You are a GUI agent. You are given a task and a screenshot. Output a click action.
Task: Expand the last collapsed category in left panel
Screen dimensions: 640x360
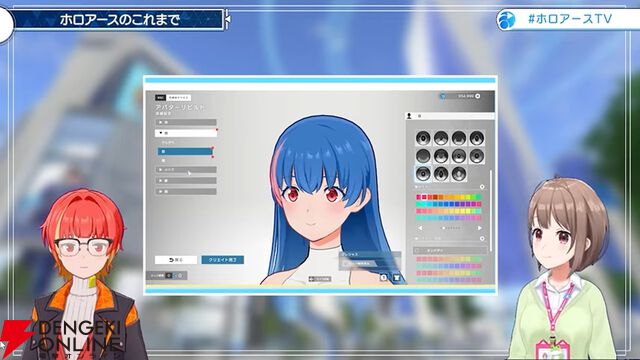pos(186,191)
